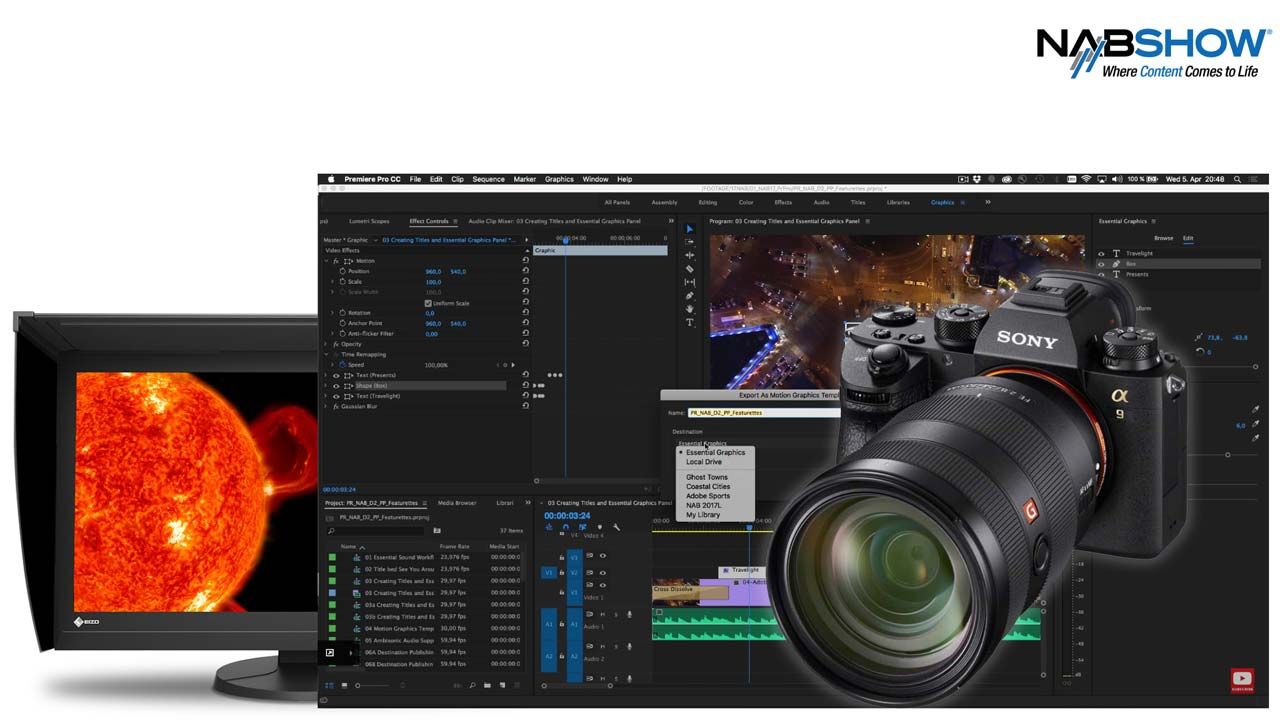The image size is (1280, 720).
Task: Select the Razor tool
Action: pyautogui.click(x=689, y=269)
